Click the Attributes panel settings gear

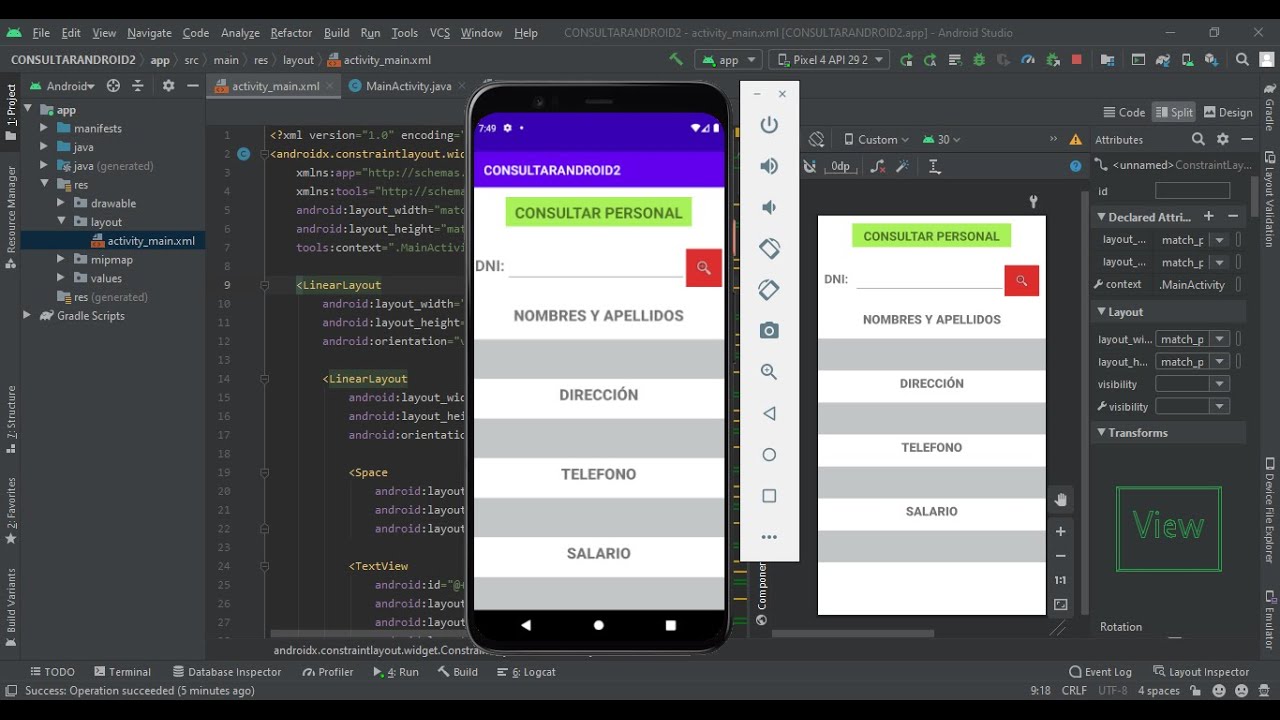(1222, 140)
